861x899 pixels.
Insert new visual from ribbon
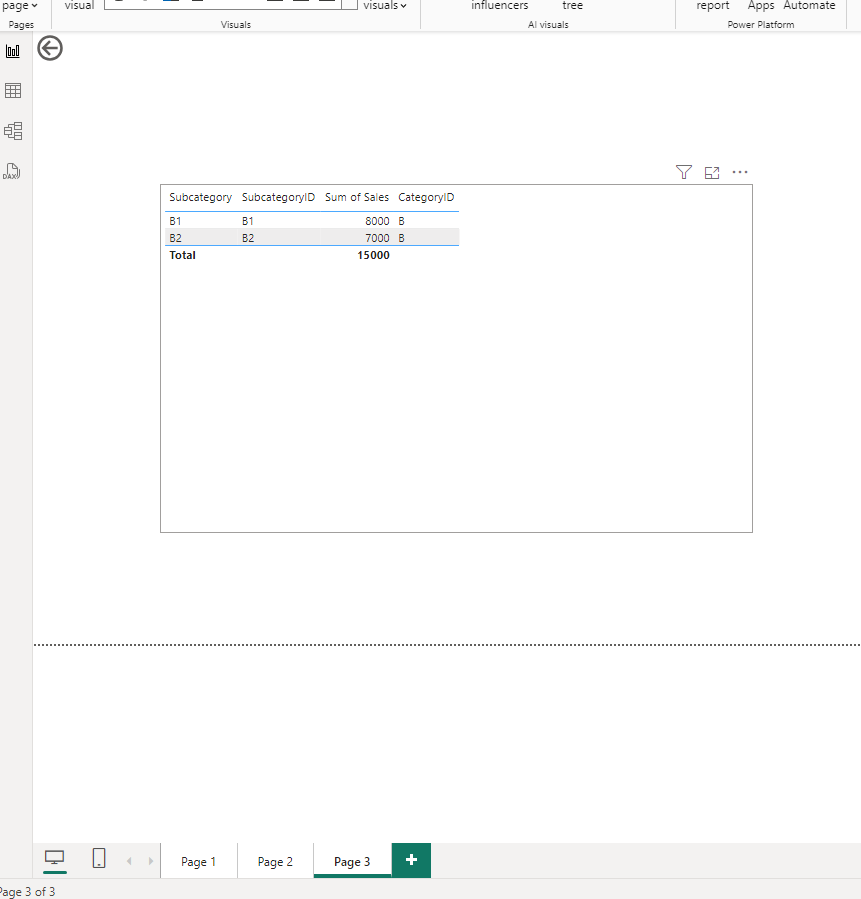pos(79,6)
